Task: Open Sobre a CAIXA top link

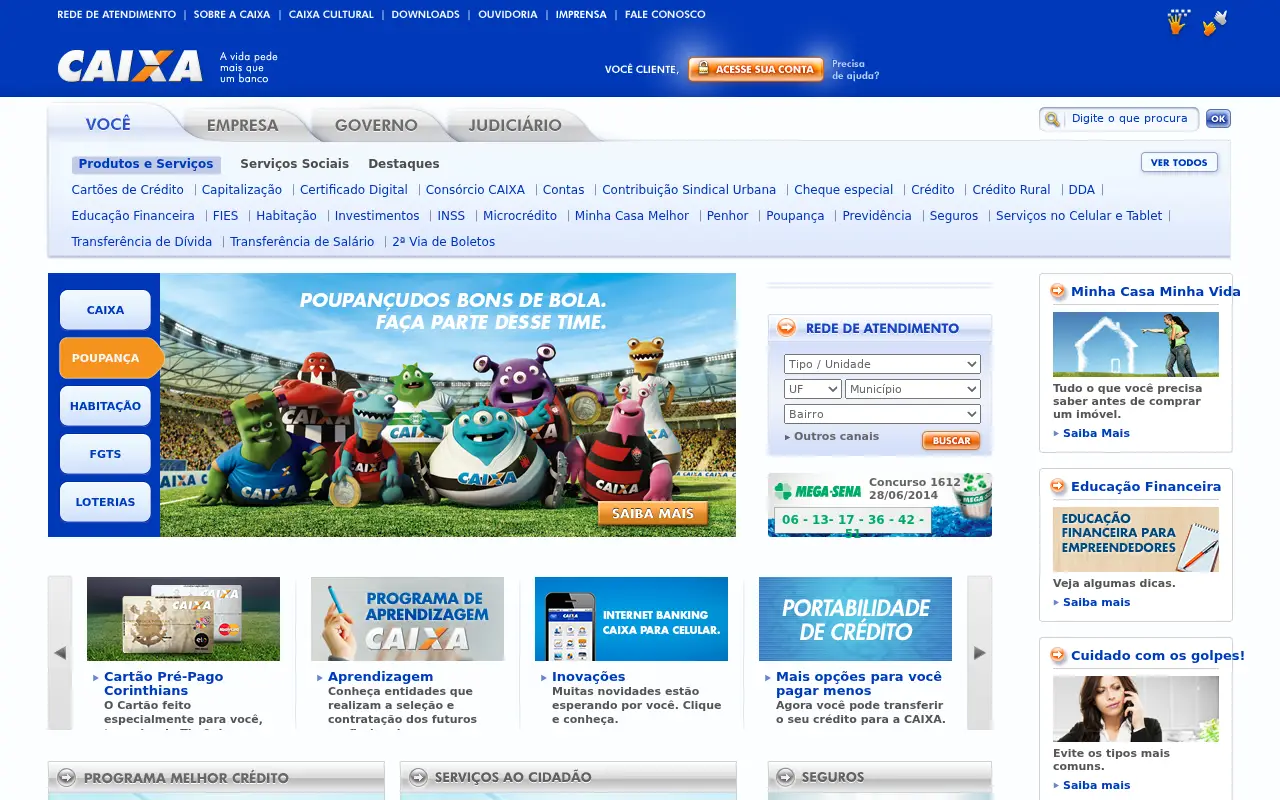Action: pos(232,14)
